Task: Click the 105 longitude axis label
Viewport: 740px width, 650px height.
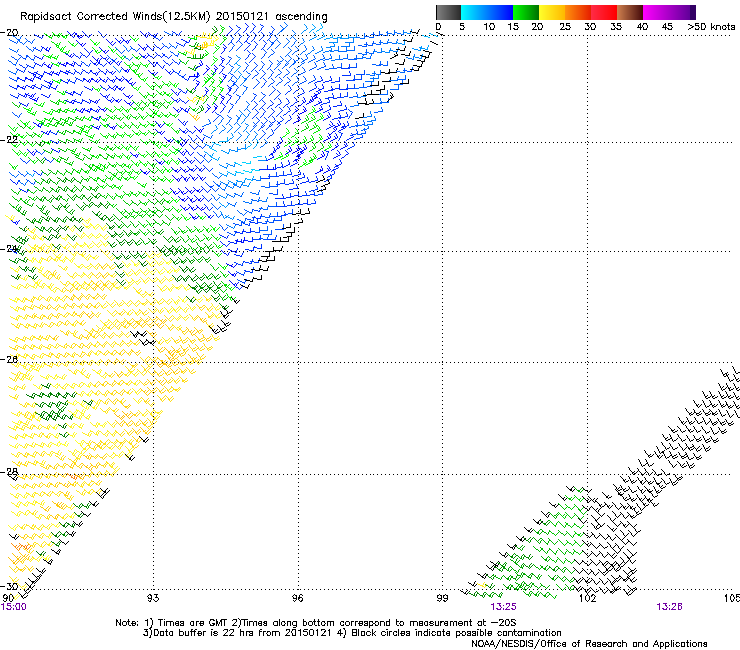Action: [732, 598]
